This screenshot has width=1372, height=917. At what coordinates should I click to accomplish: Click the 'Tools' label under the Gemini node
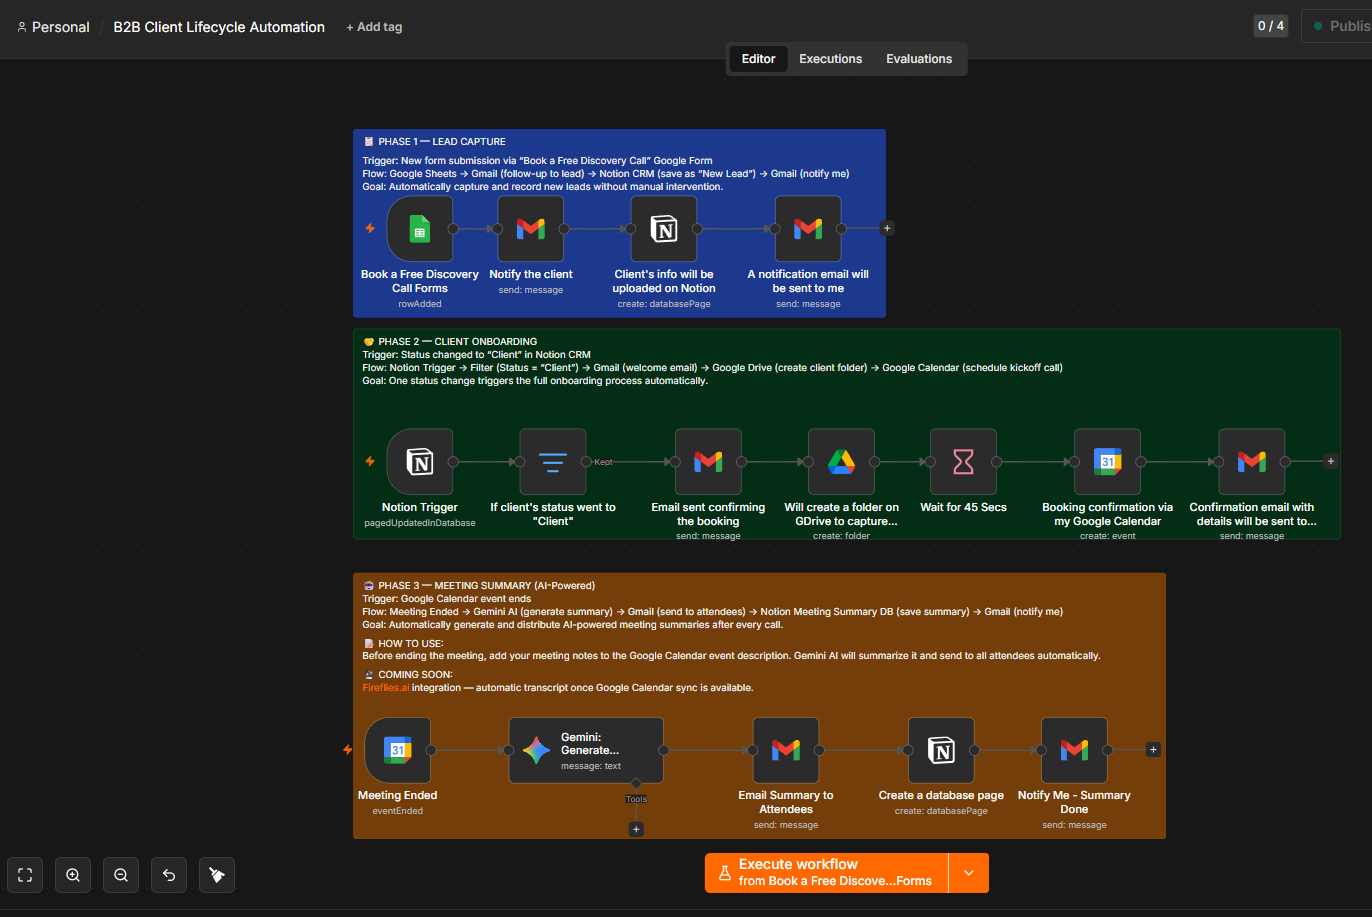click(x=636, y=799)
